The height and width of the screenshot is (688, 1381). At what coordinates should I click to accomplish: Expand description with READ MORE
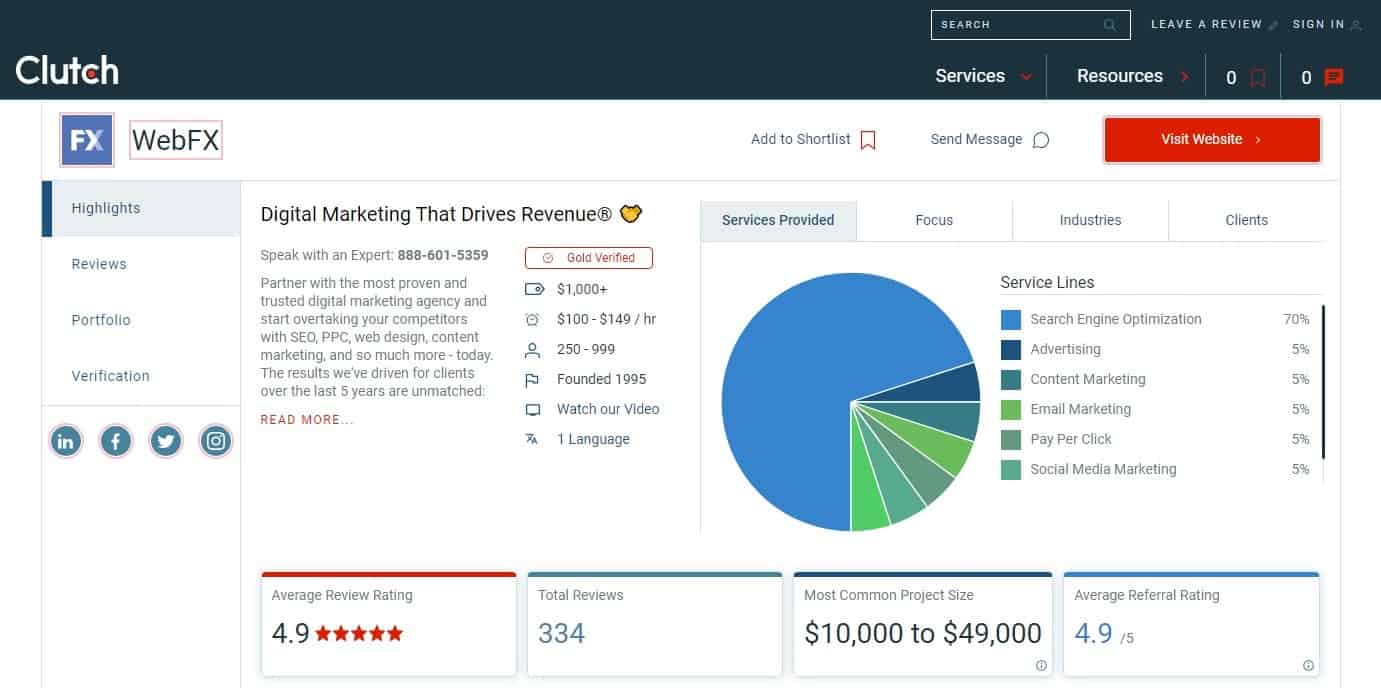pyautogui.click(x=307, y=420)
